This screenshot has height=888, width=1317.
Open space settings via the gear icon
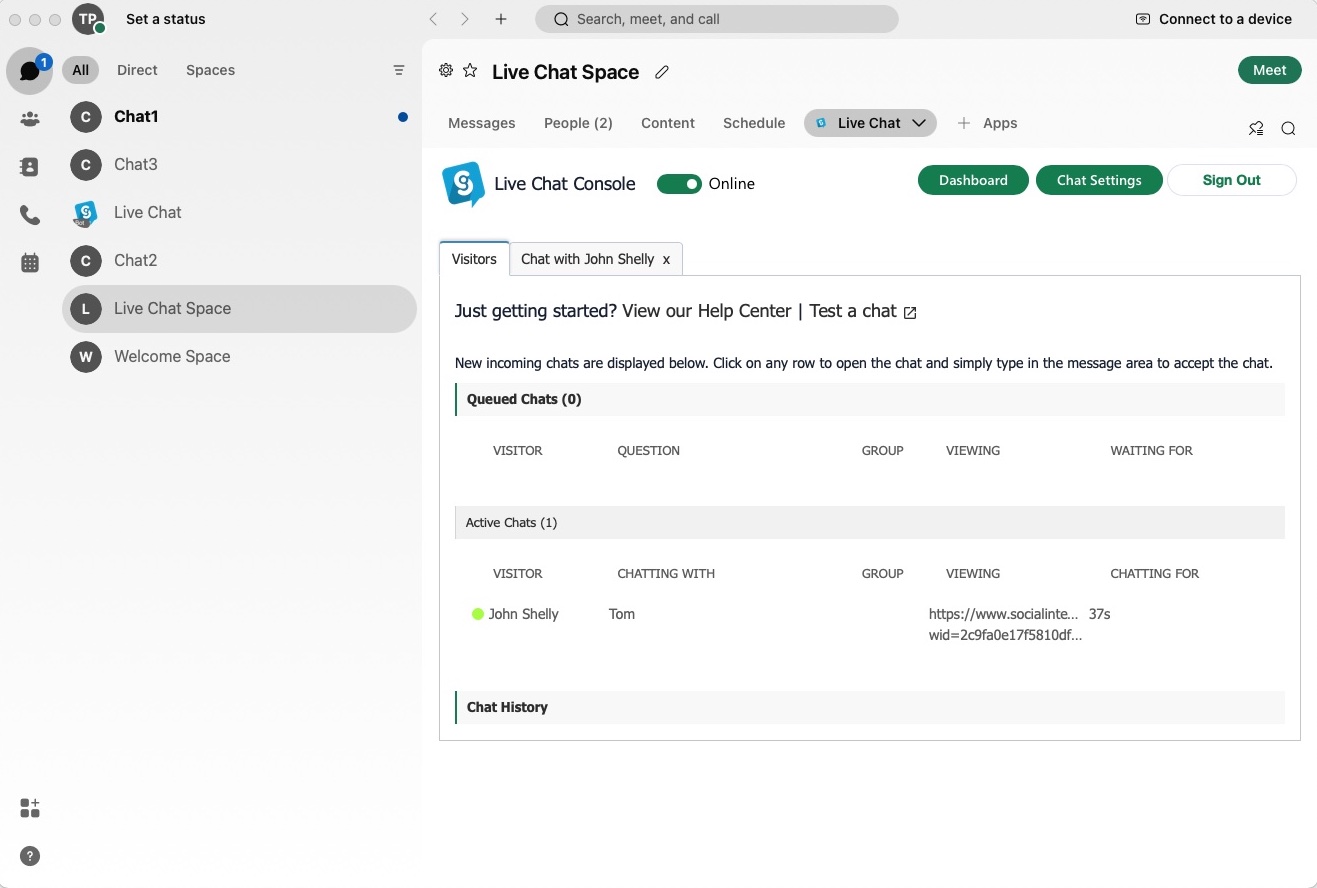445,71
